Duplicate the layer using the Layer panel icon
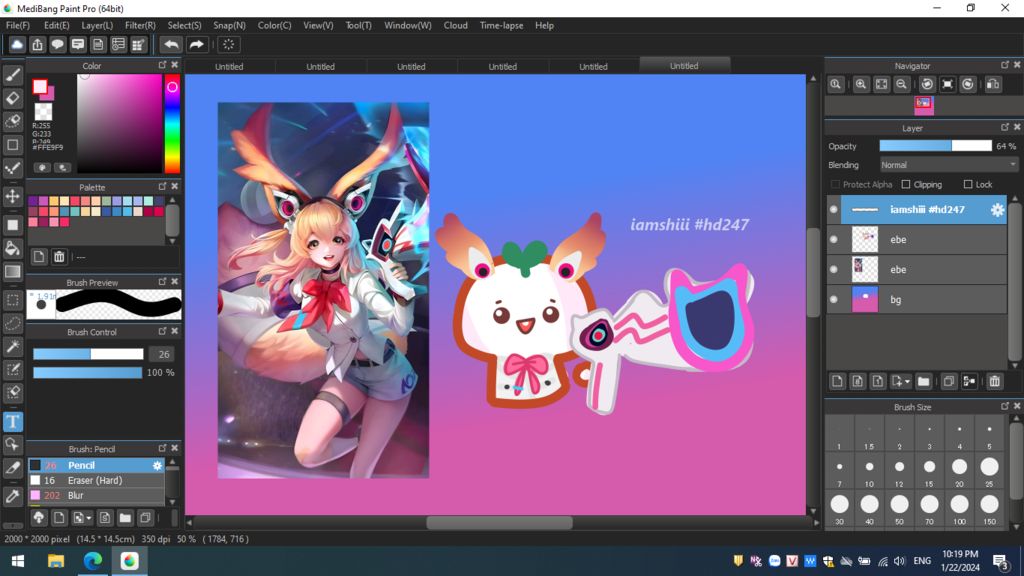Image resolution: width=1024 pixels, height=576 pixels. (x=949, y=381)
